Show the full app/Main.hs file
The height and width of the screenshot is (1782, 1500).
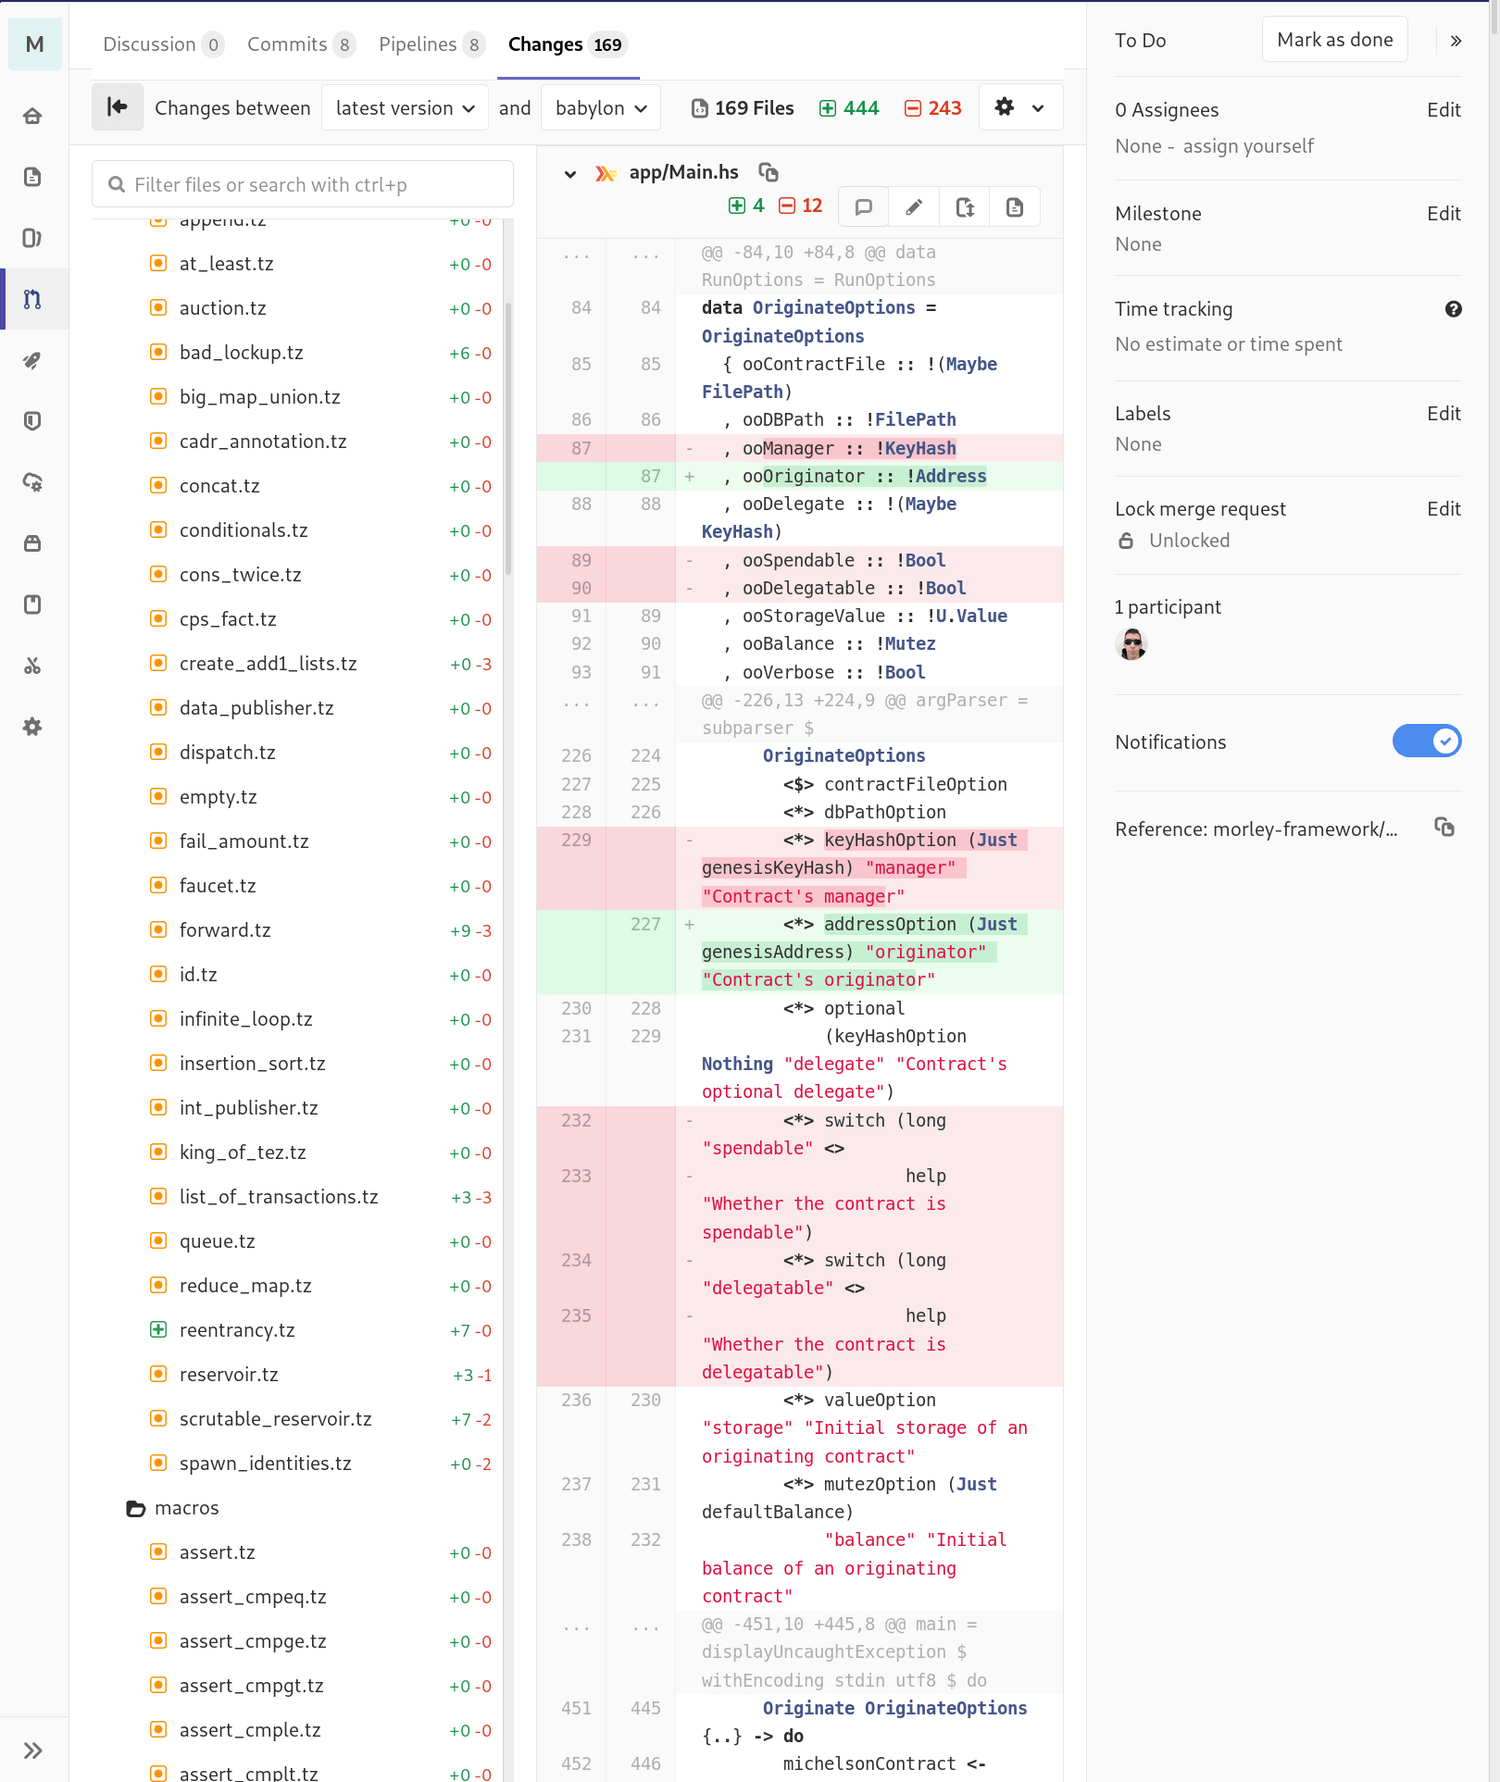click(x=965, y=207)
